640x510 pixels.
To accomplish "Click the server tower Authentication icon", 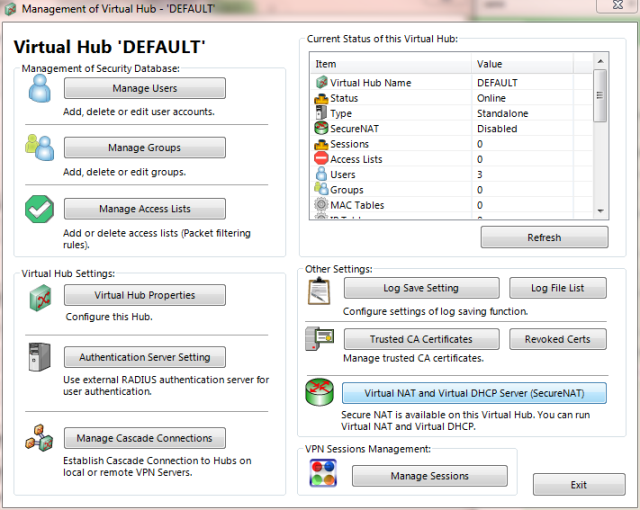I will click(x=40, y=357).
